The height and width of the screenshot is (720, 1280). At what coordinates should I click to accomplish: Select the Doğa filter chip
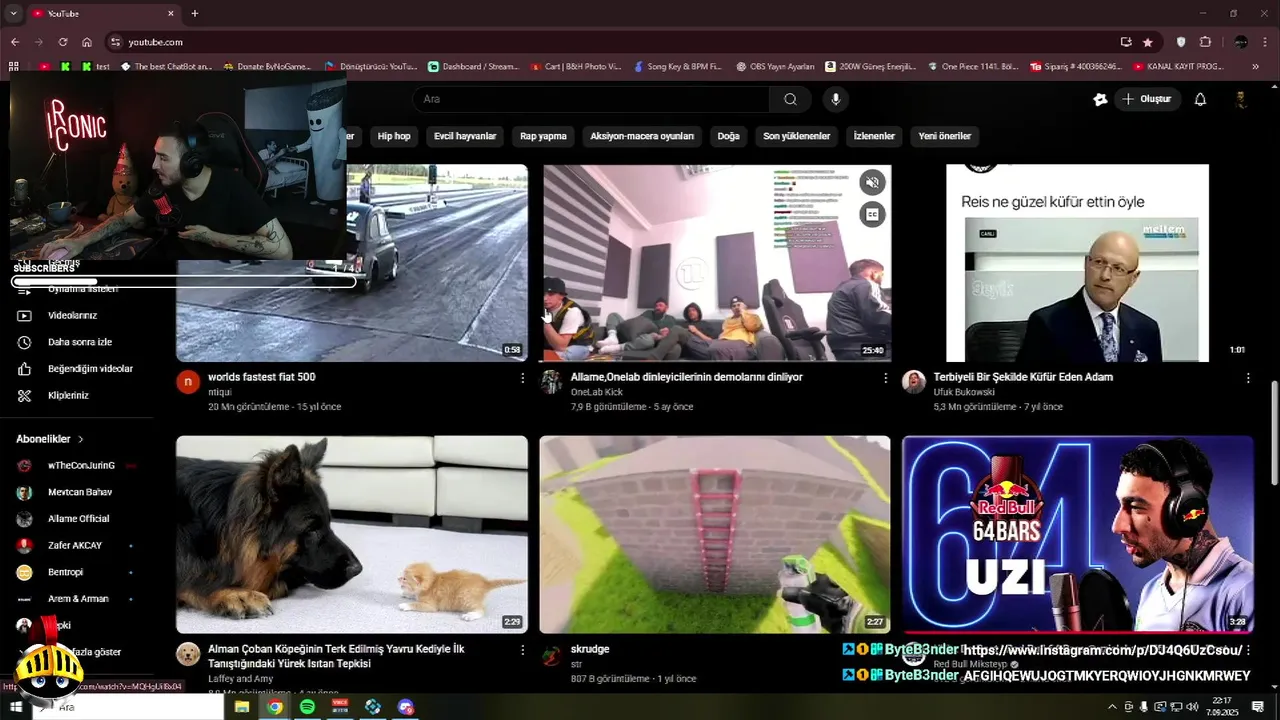coord(728,136)
